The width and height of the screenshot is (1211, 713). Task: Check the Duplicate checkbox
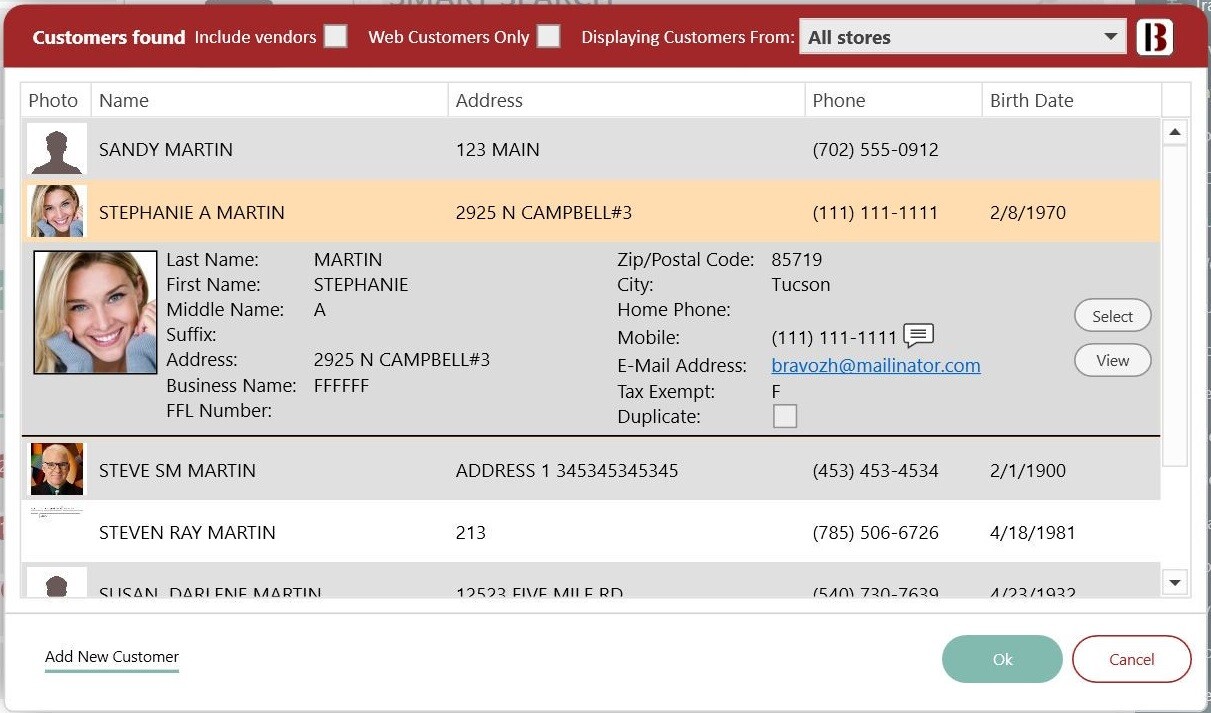tap(785, 416)
